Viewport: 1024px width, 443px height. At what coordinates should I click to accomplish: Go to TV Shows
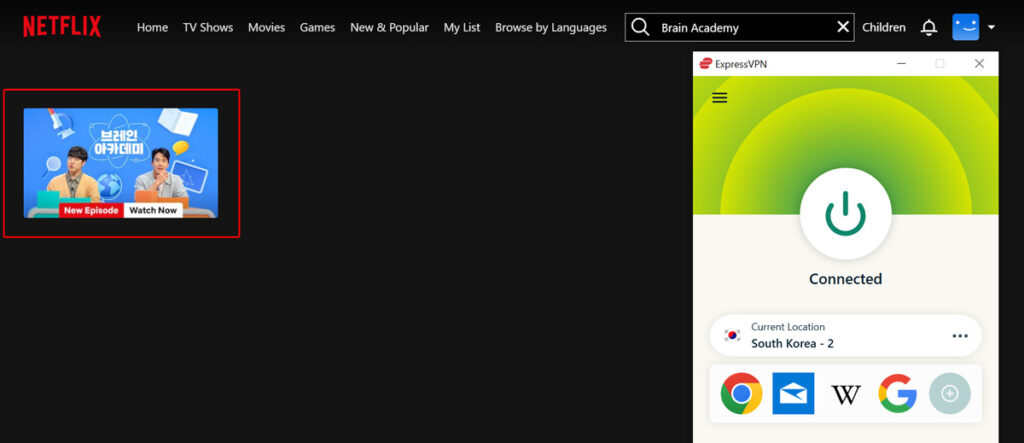coord(208,27)
